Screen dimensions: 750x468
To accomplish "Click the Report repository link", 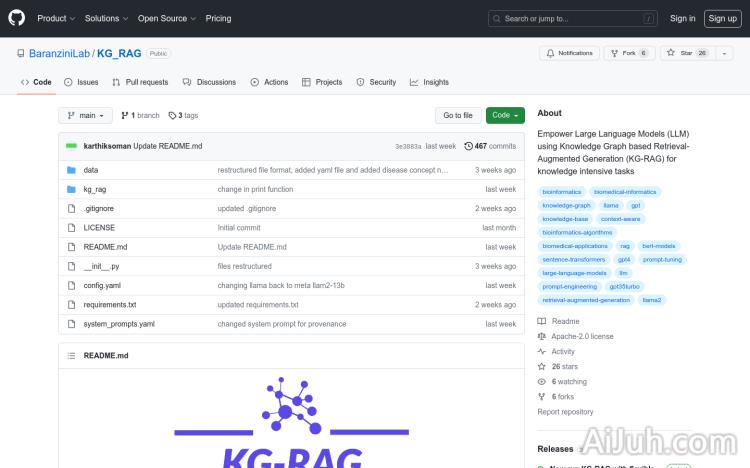I will point(565,412).
